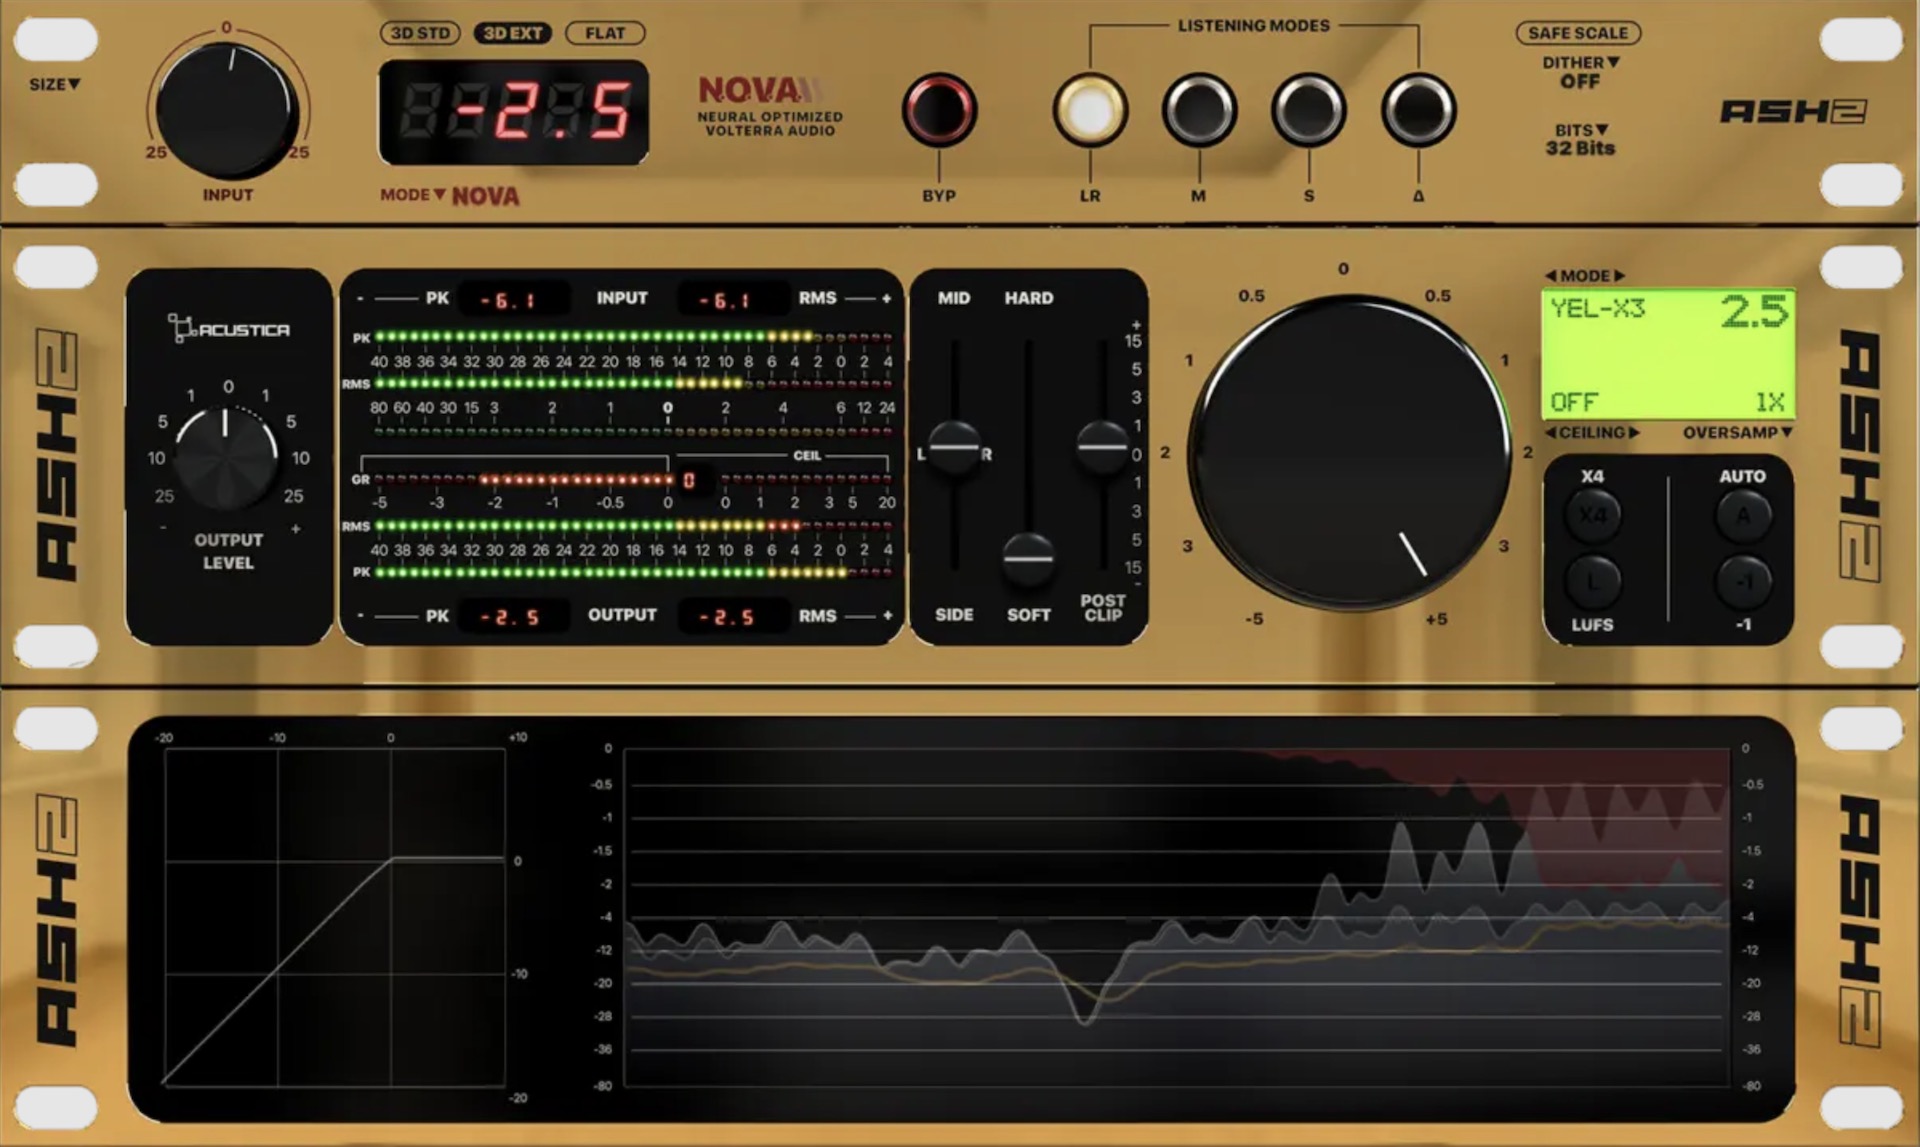The image size is (1920, 1147).
Task: Open the MODE dropdown showing NOVA
Action: (x=412, y=195)
